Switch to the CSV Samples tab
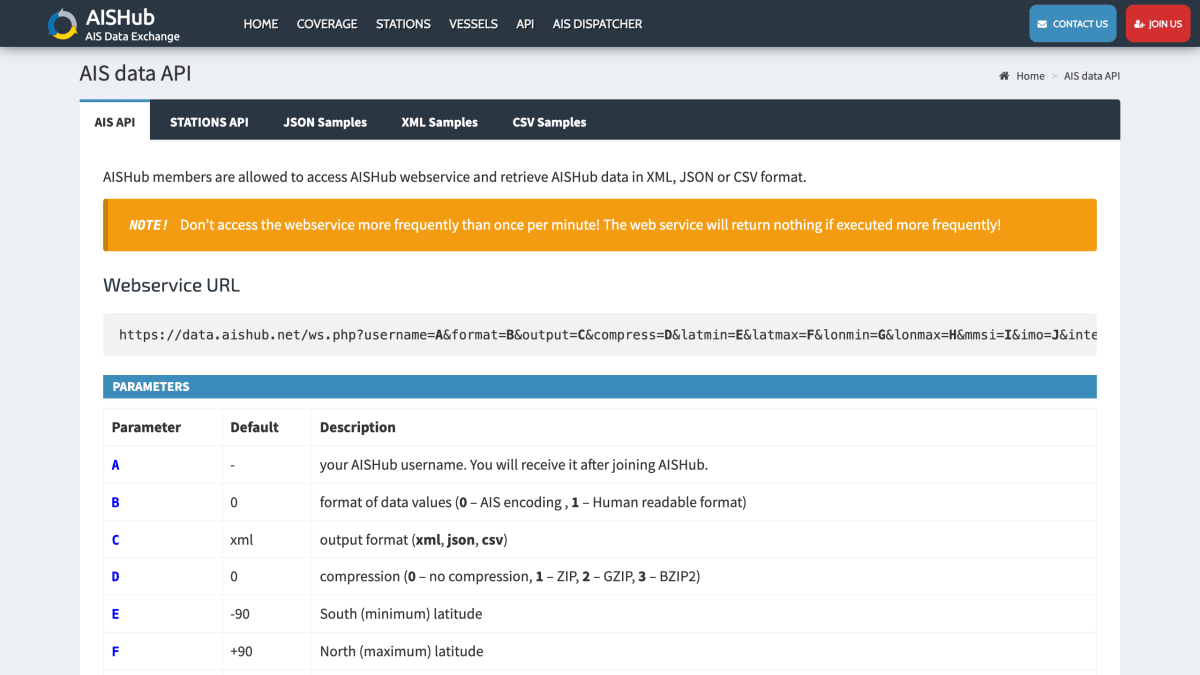This screenshot has width=1200, height=675. 549,122
